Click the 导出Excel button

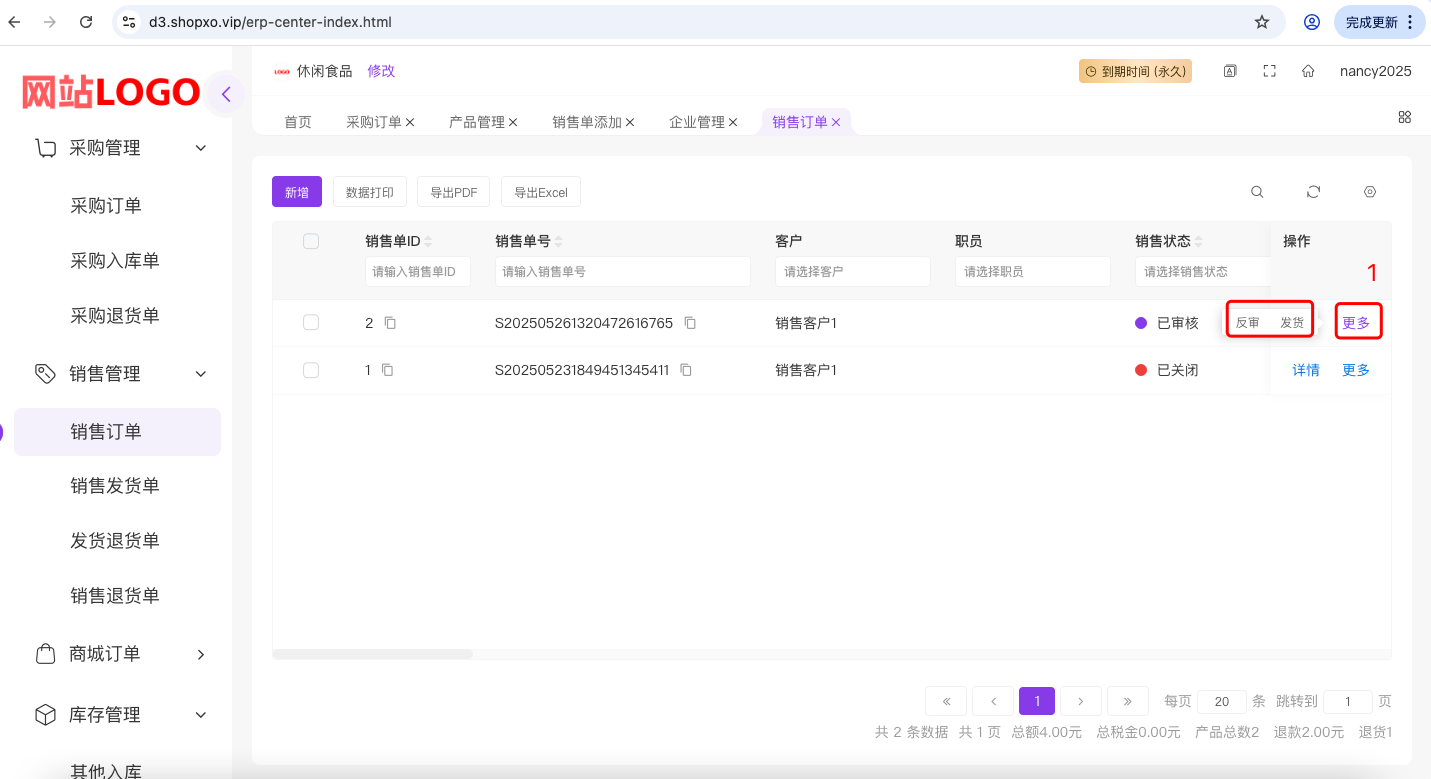[541, 192]
